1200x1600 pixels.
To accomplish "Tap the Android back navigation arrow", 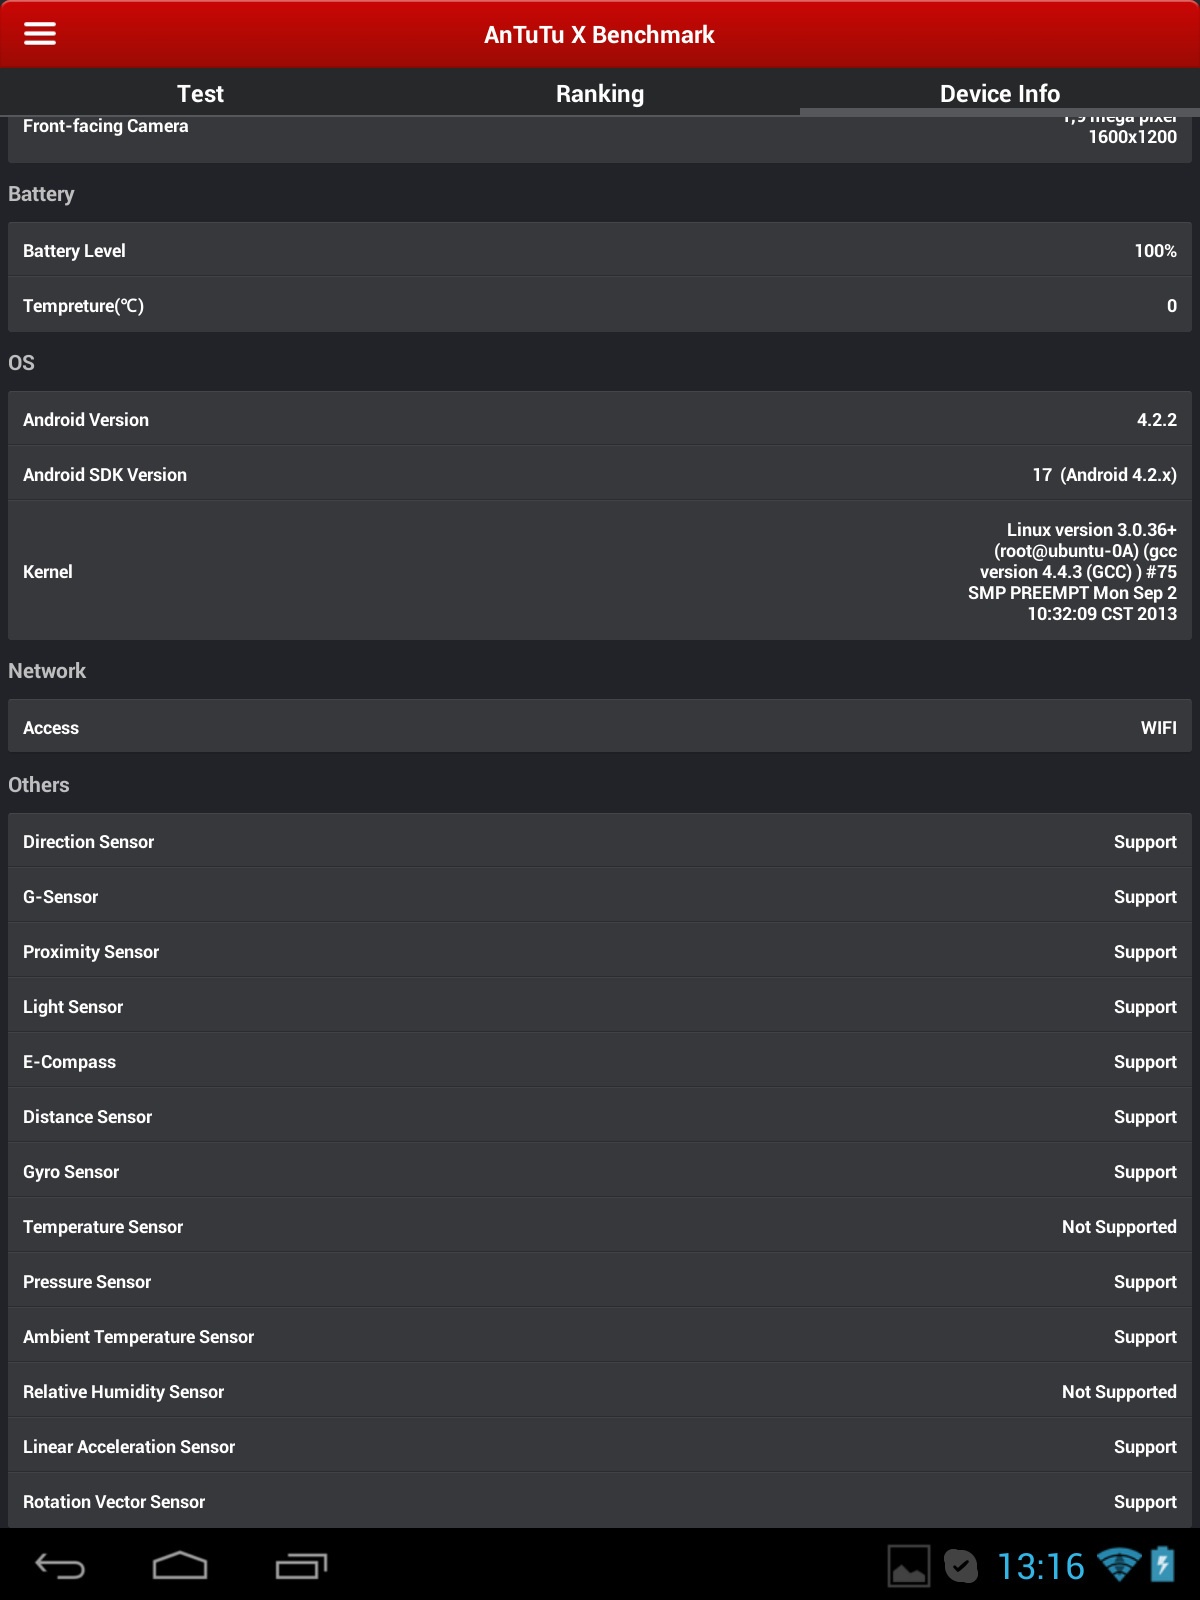I will pos(60,1566).
